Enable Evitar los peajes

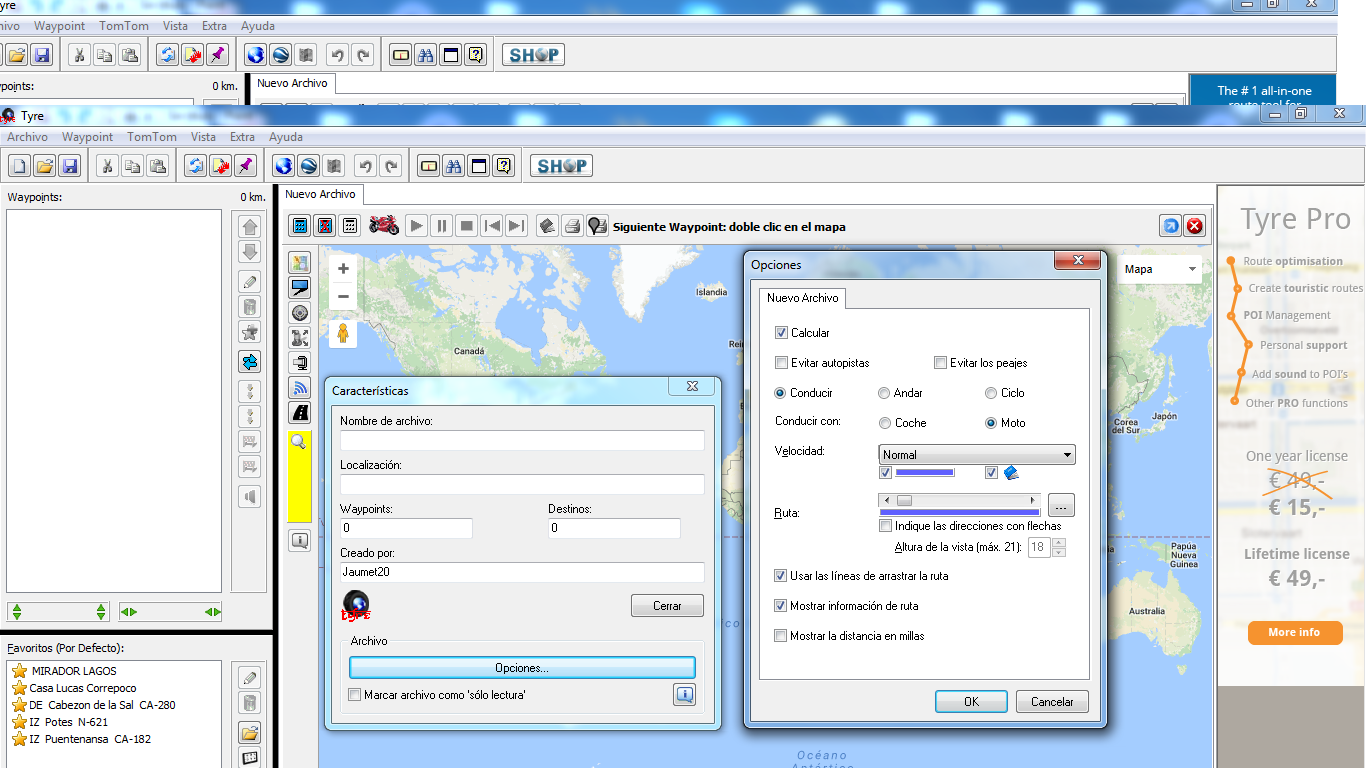[x=940, y=363]
